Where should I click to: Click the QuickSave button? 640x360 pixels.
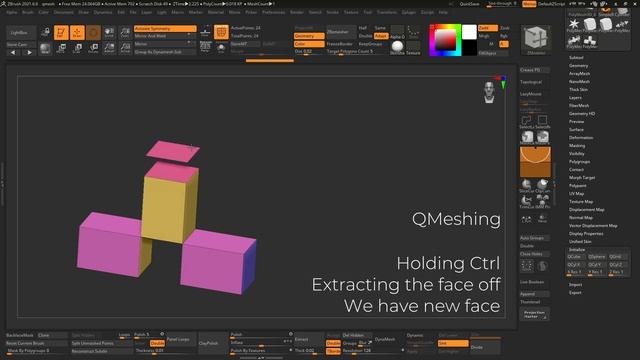(x=470, y=4)
